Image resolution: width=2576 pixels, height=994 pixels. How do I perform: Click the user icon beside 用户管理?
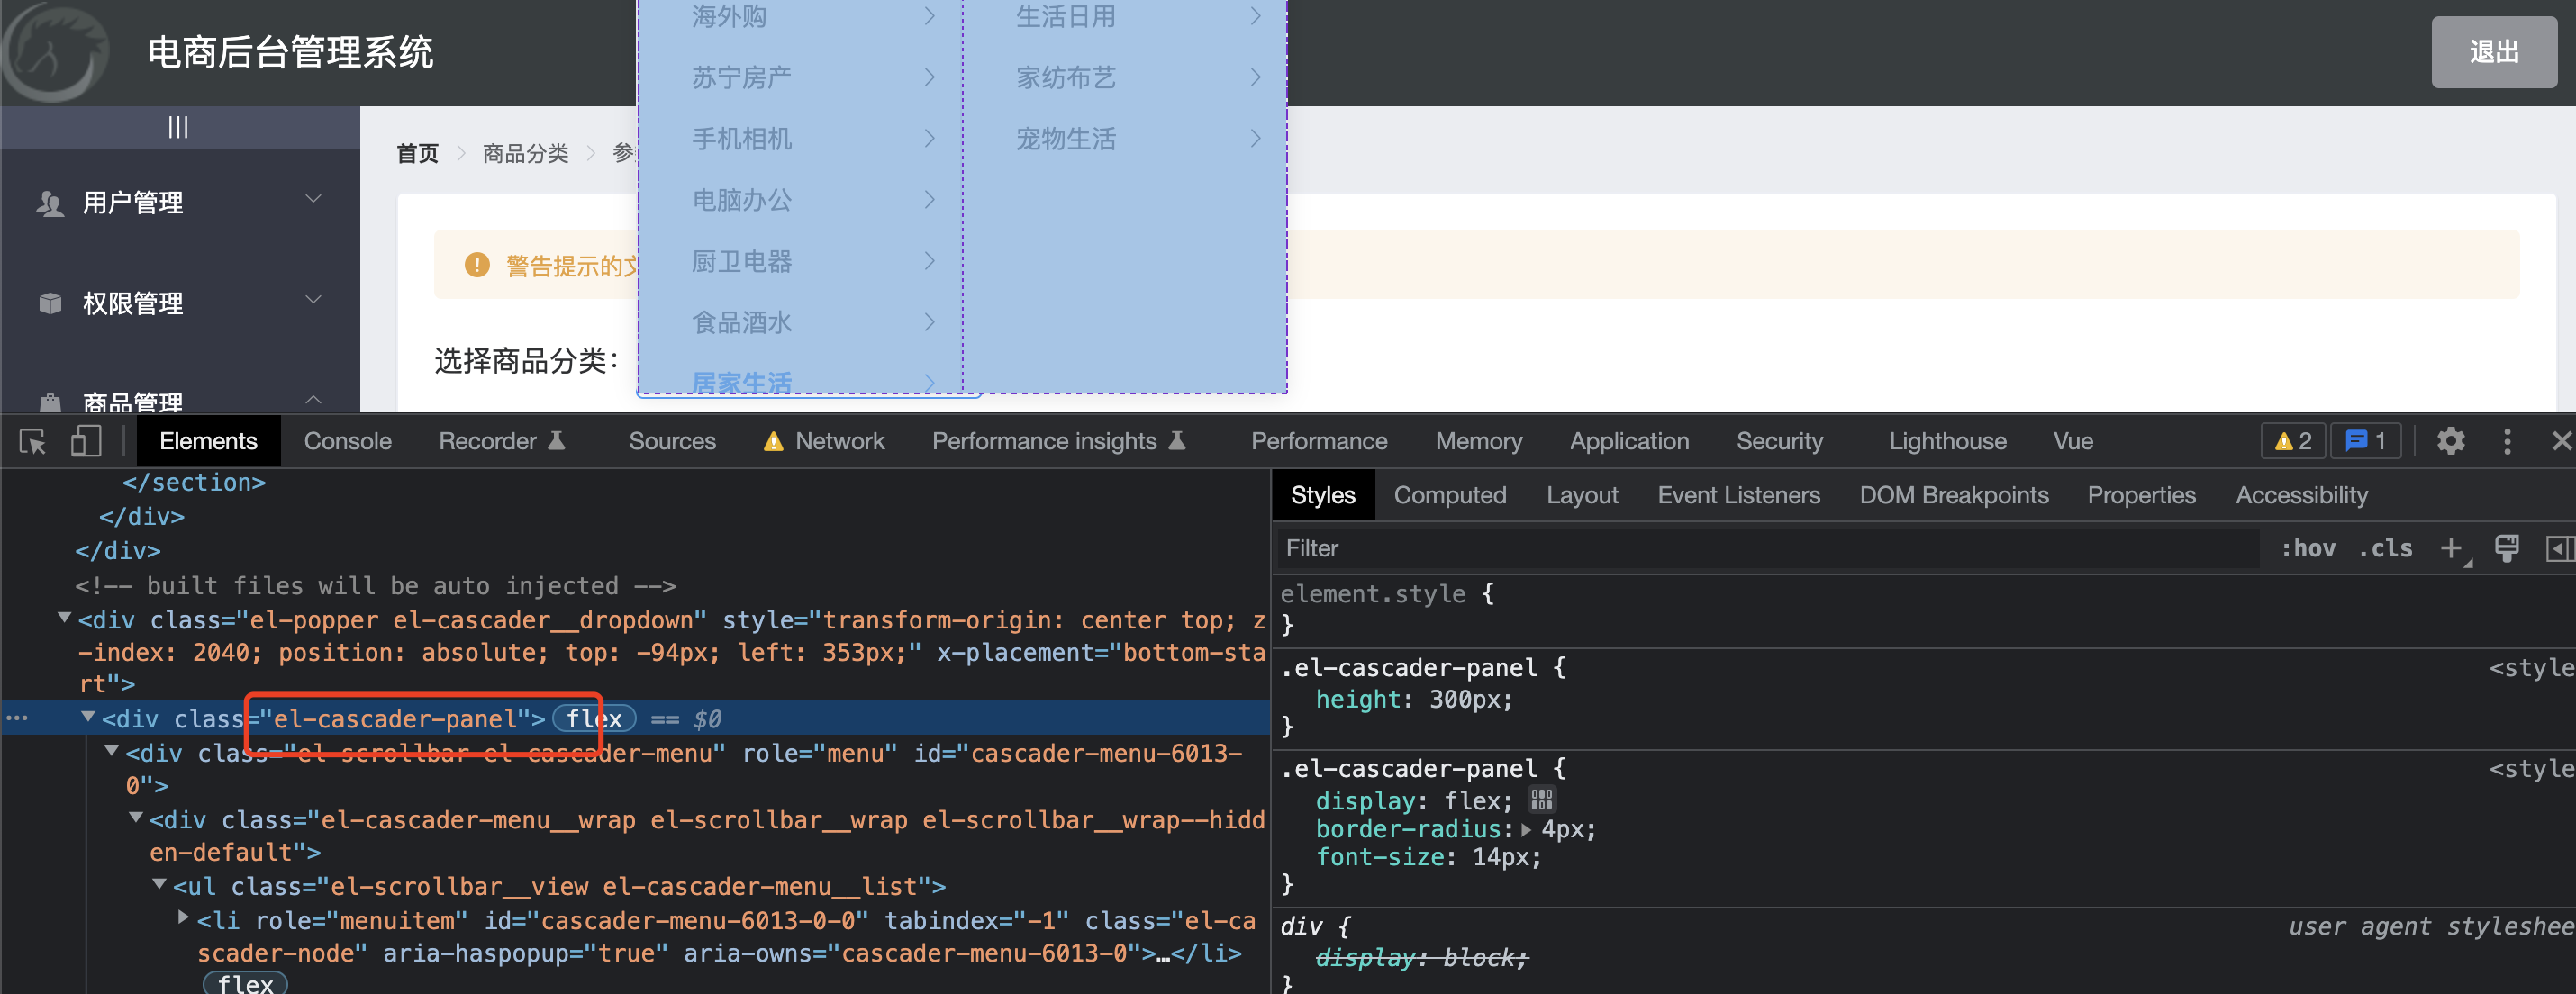pyautogui.click(x=50, y=203)
